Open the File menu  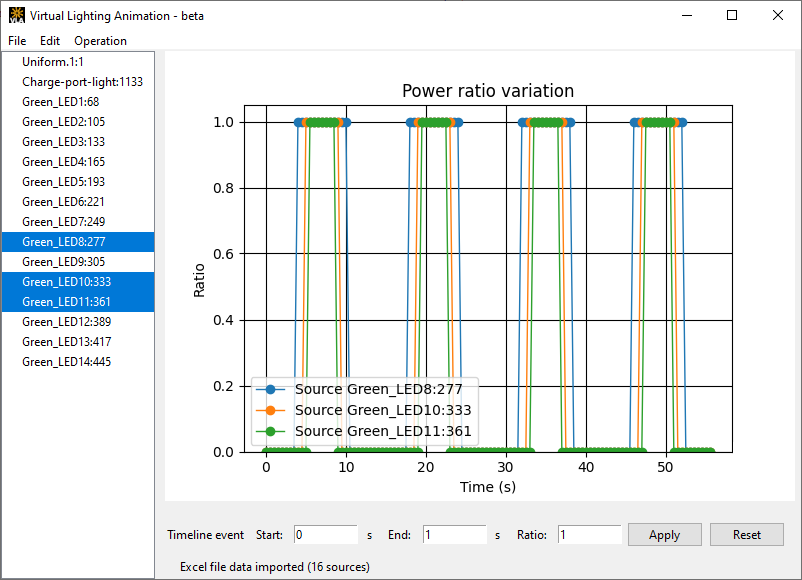[x=17, y=41]
